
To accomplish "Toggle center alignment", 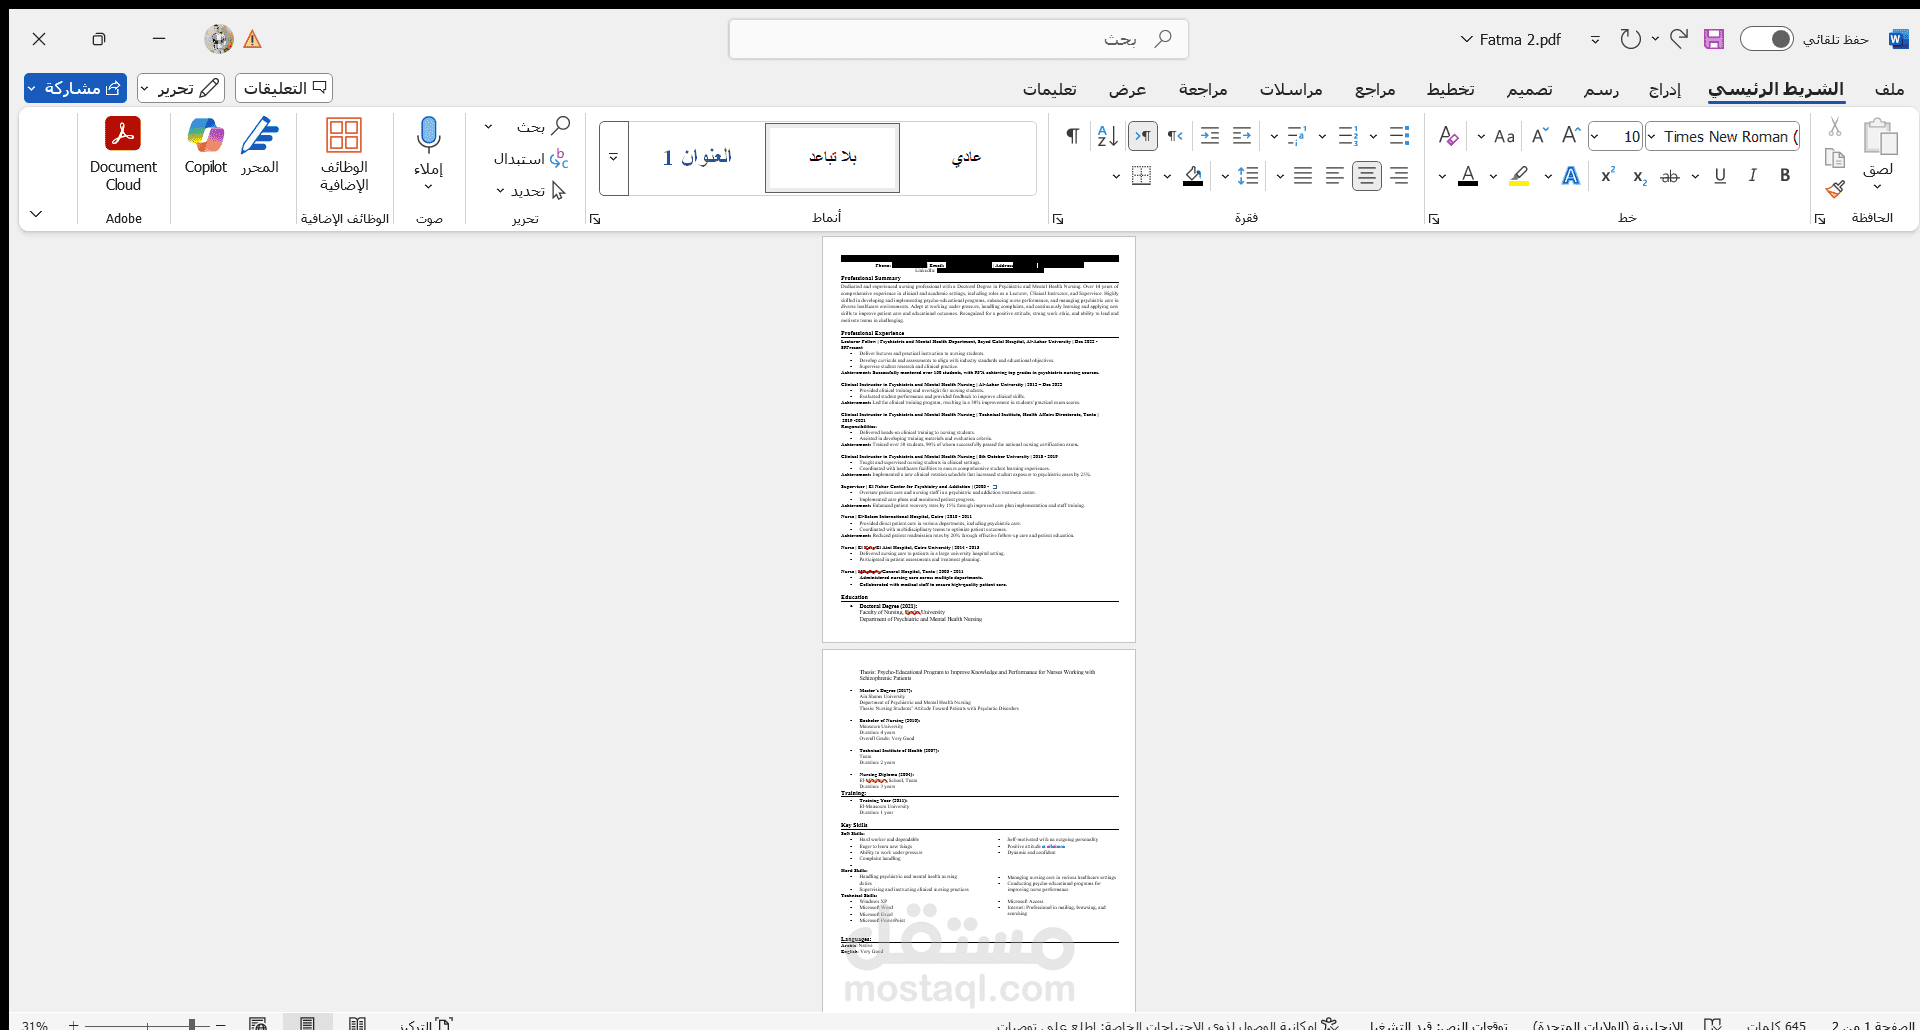I will point(1367,176).
